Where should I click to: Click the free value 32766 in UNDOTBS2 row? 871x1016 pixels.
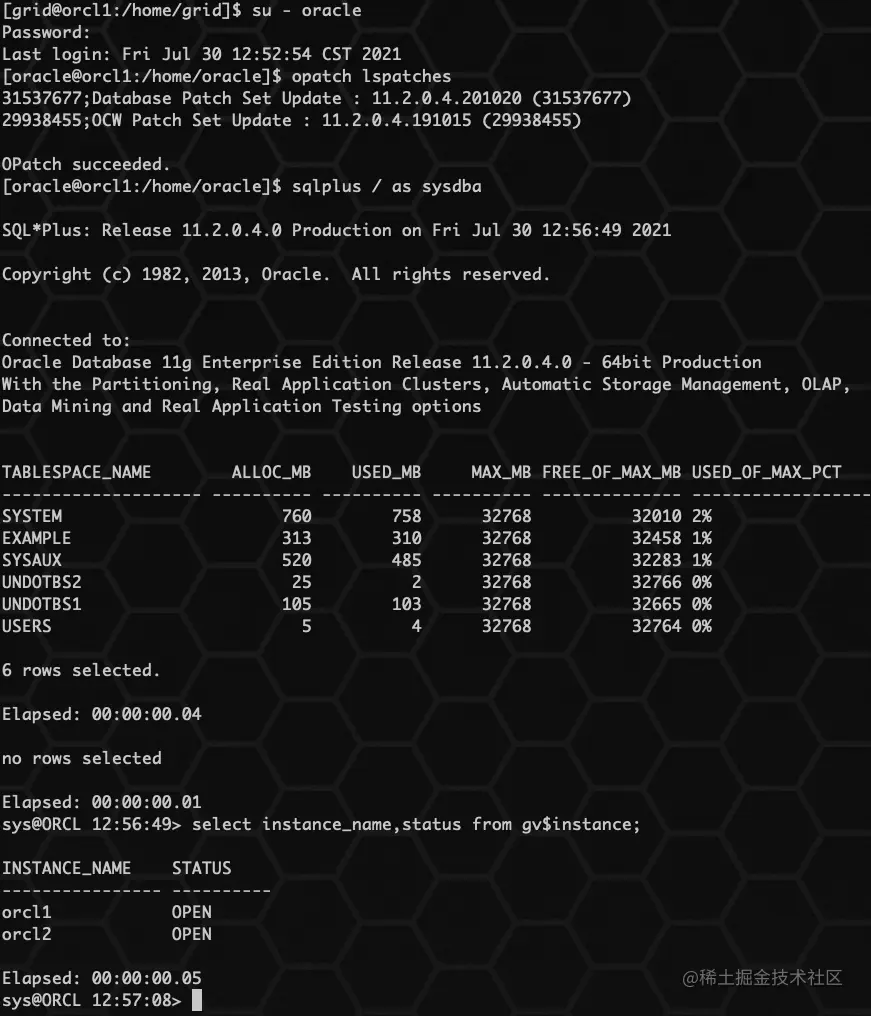(x=656, y=583)
